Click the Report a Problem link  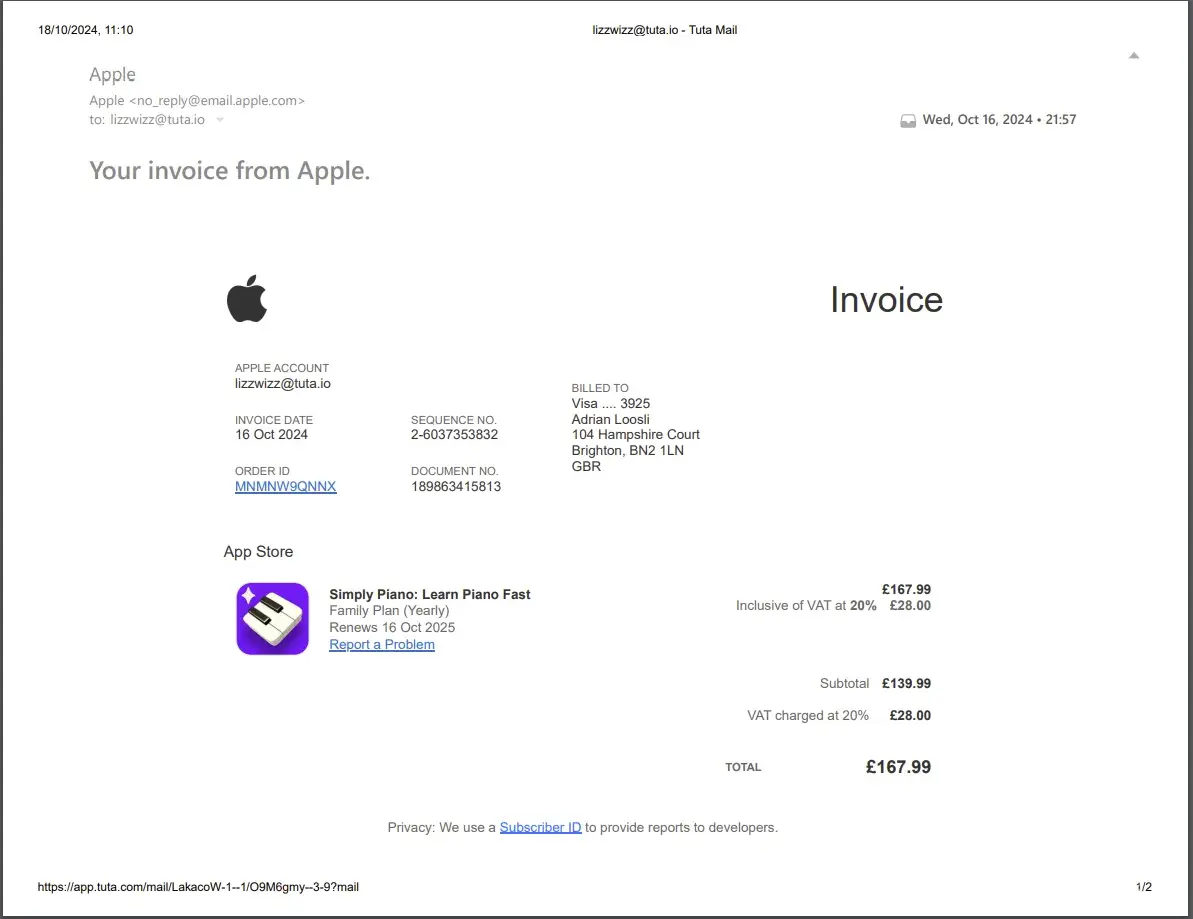382,644
